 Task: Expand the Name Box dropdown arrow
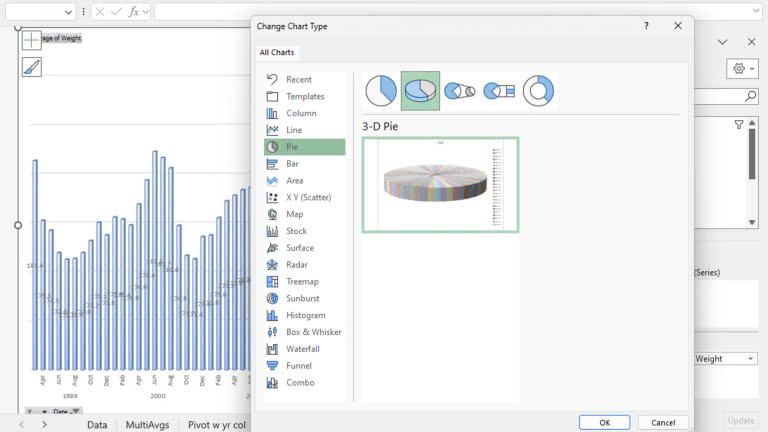pos(69,12)
